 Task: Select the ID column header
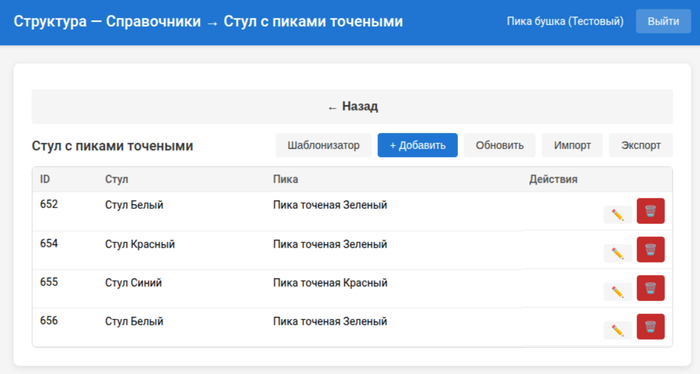click(x=45, y=179)
